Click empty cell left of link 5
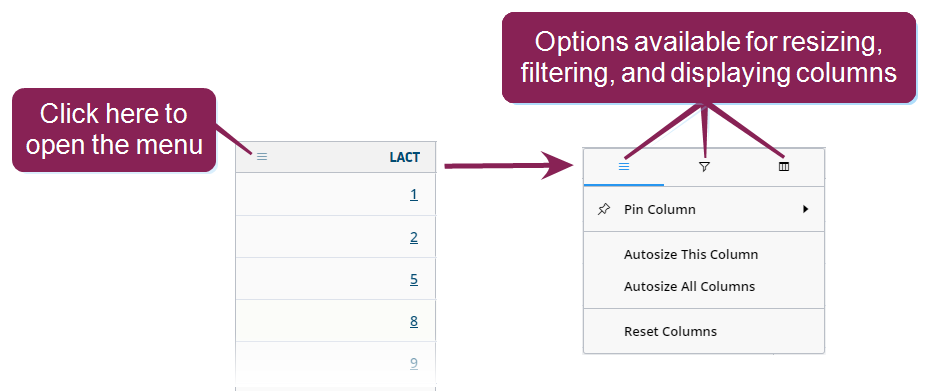 [x=321, y=279]
